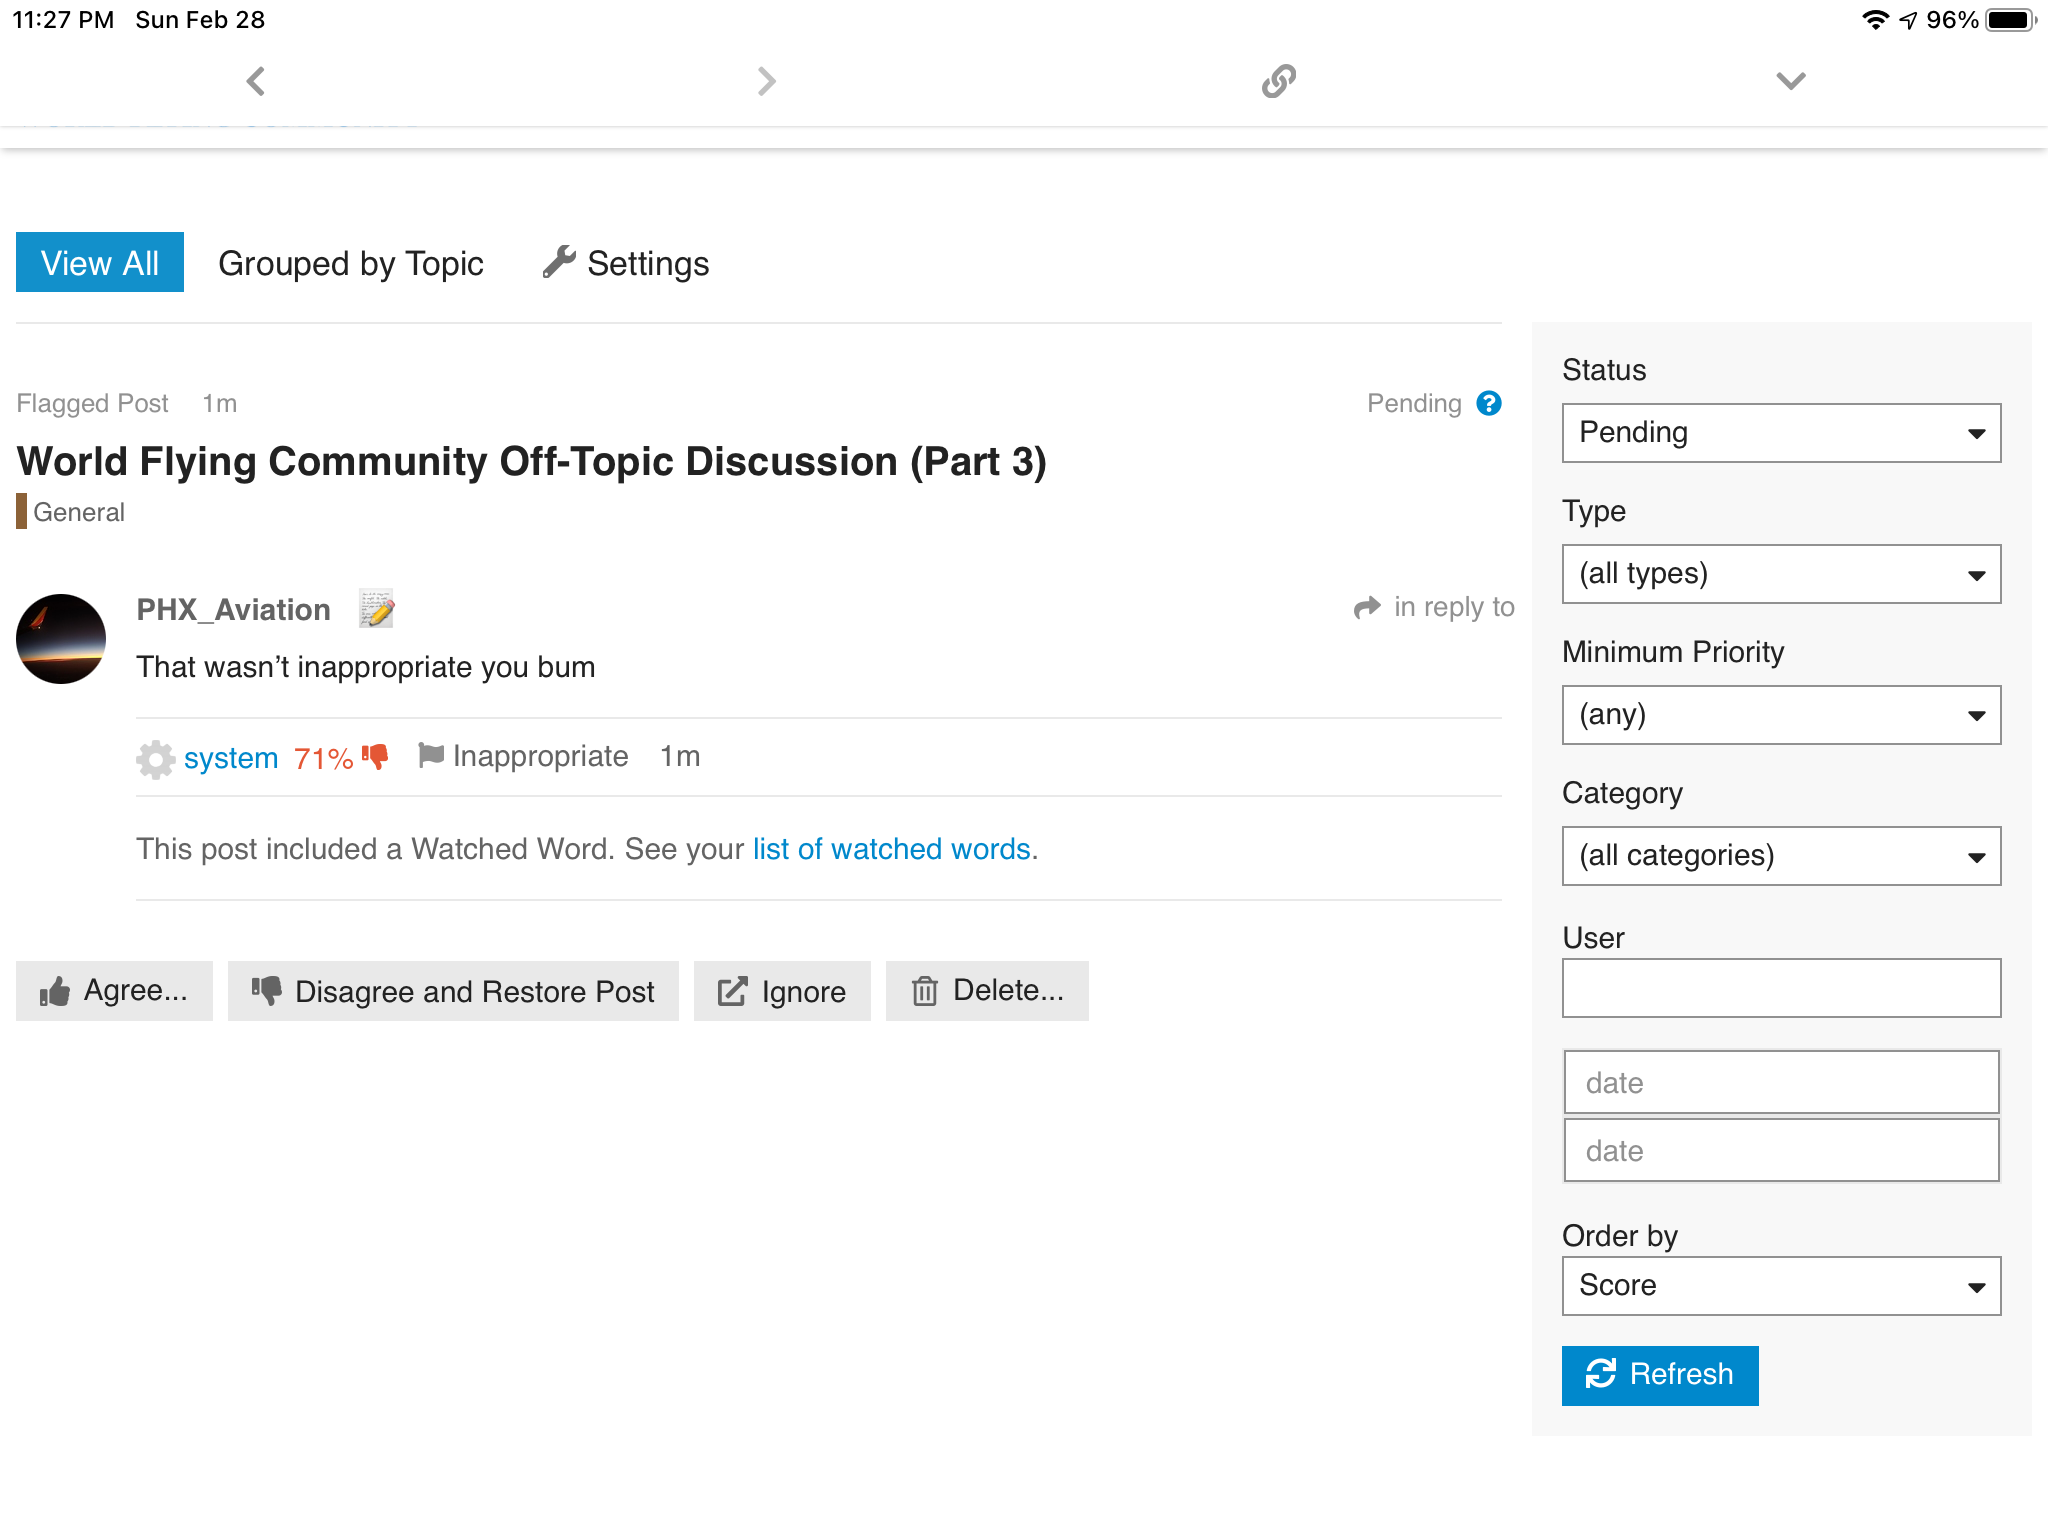Viewport: 2048px width, 1536px height.
Task: Click the system user gear avatar
Action: (155, 759)
